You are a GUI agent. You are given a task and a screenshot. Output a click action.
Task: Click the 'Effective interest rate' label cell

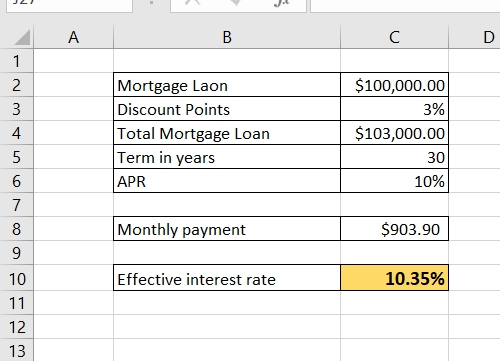[x=227, y=278]
